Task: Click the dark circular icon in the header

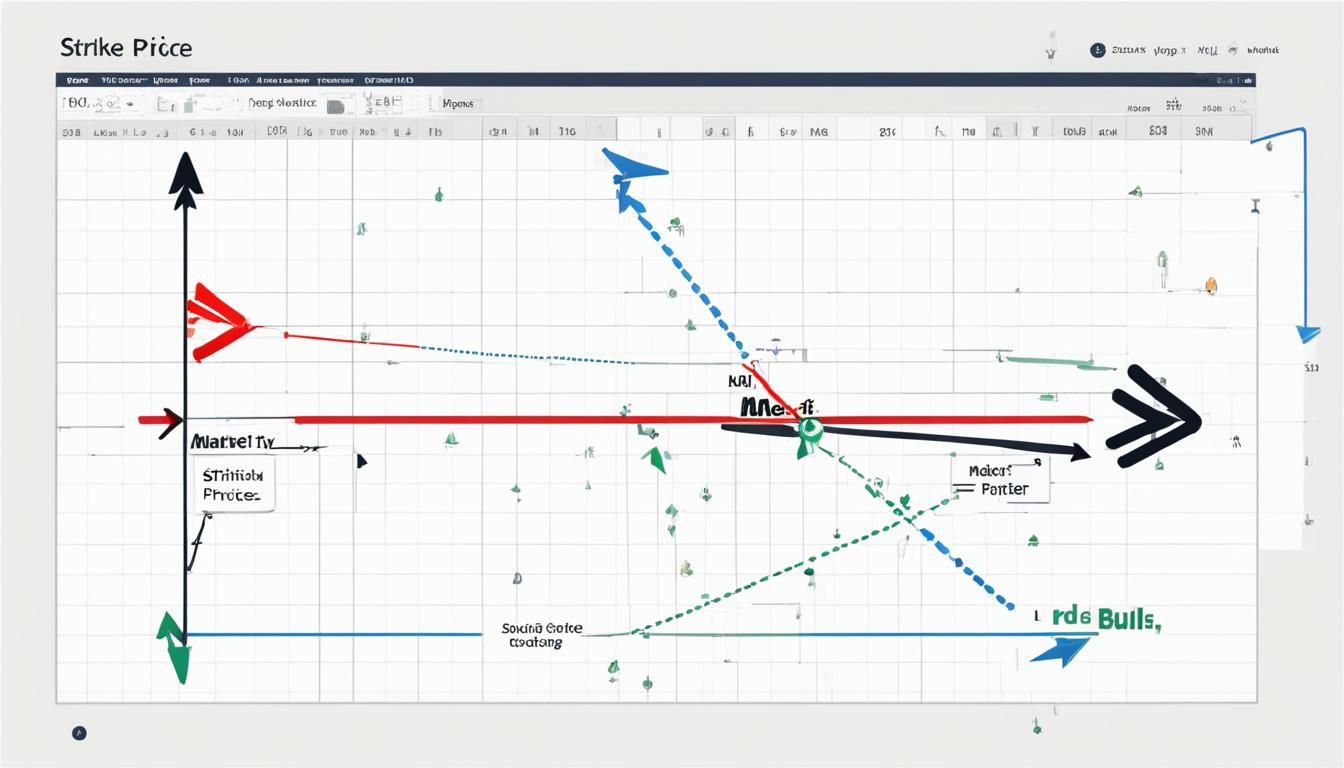Action: coord(1098,50)
